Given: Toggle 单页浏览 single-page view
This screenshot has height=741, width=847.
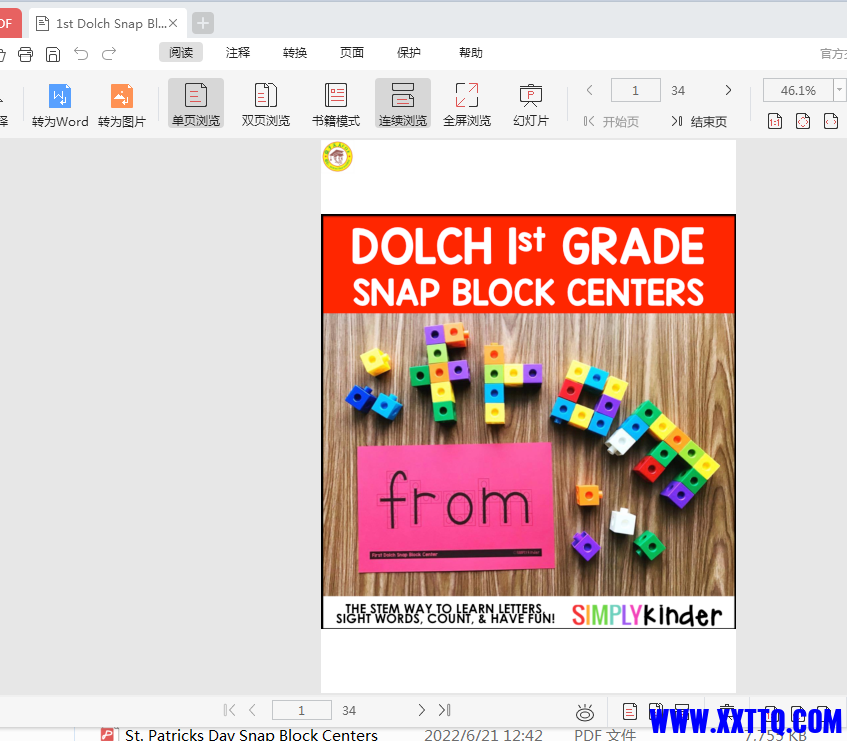Looking at the screenshot, I should point(196,104).
